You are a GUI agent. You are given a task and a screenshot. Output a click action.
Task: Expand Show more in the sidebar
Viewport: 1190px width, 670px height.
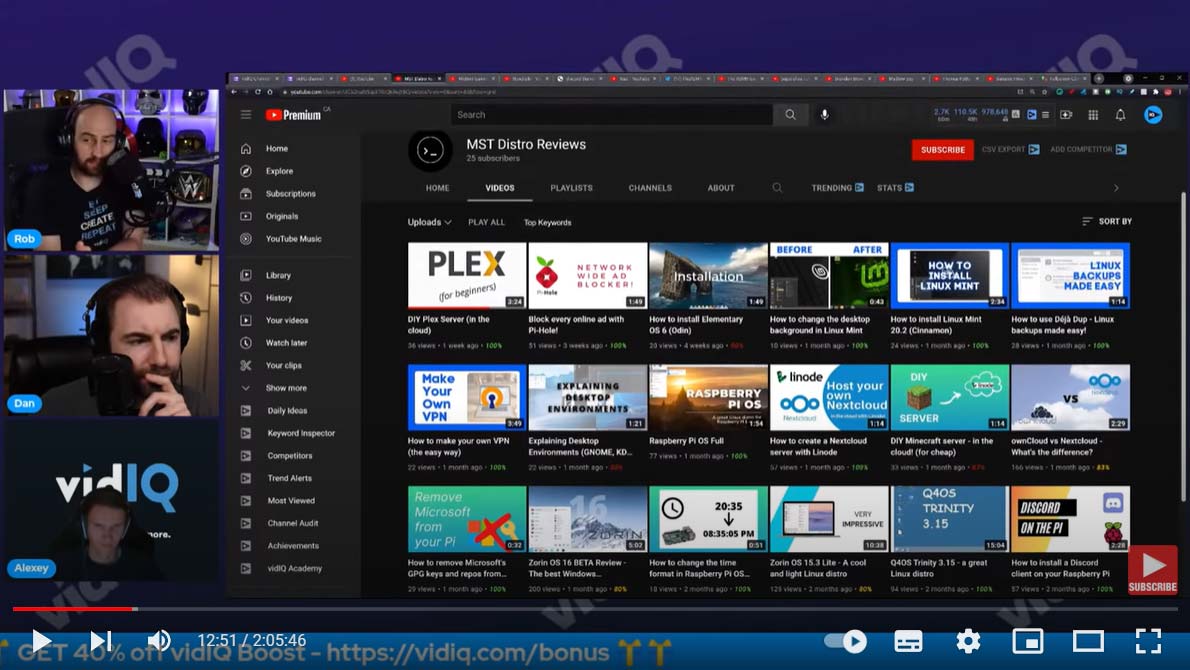click(286, 388)
